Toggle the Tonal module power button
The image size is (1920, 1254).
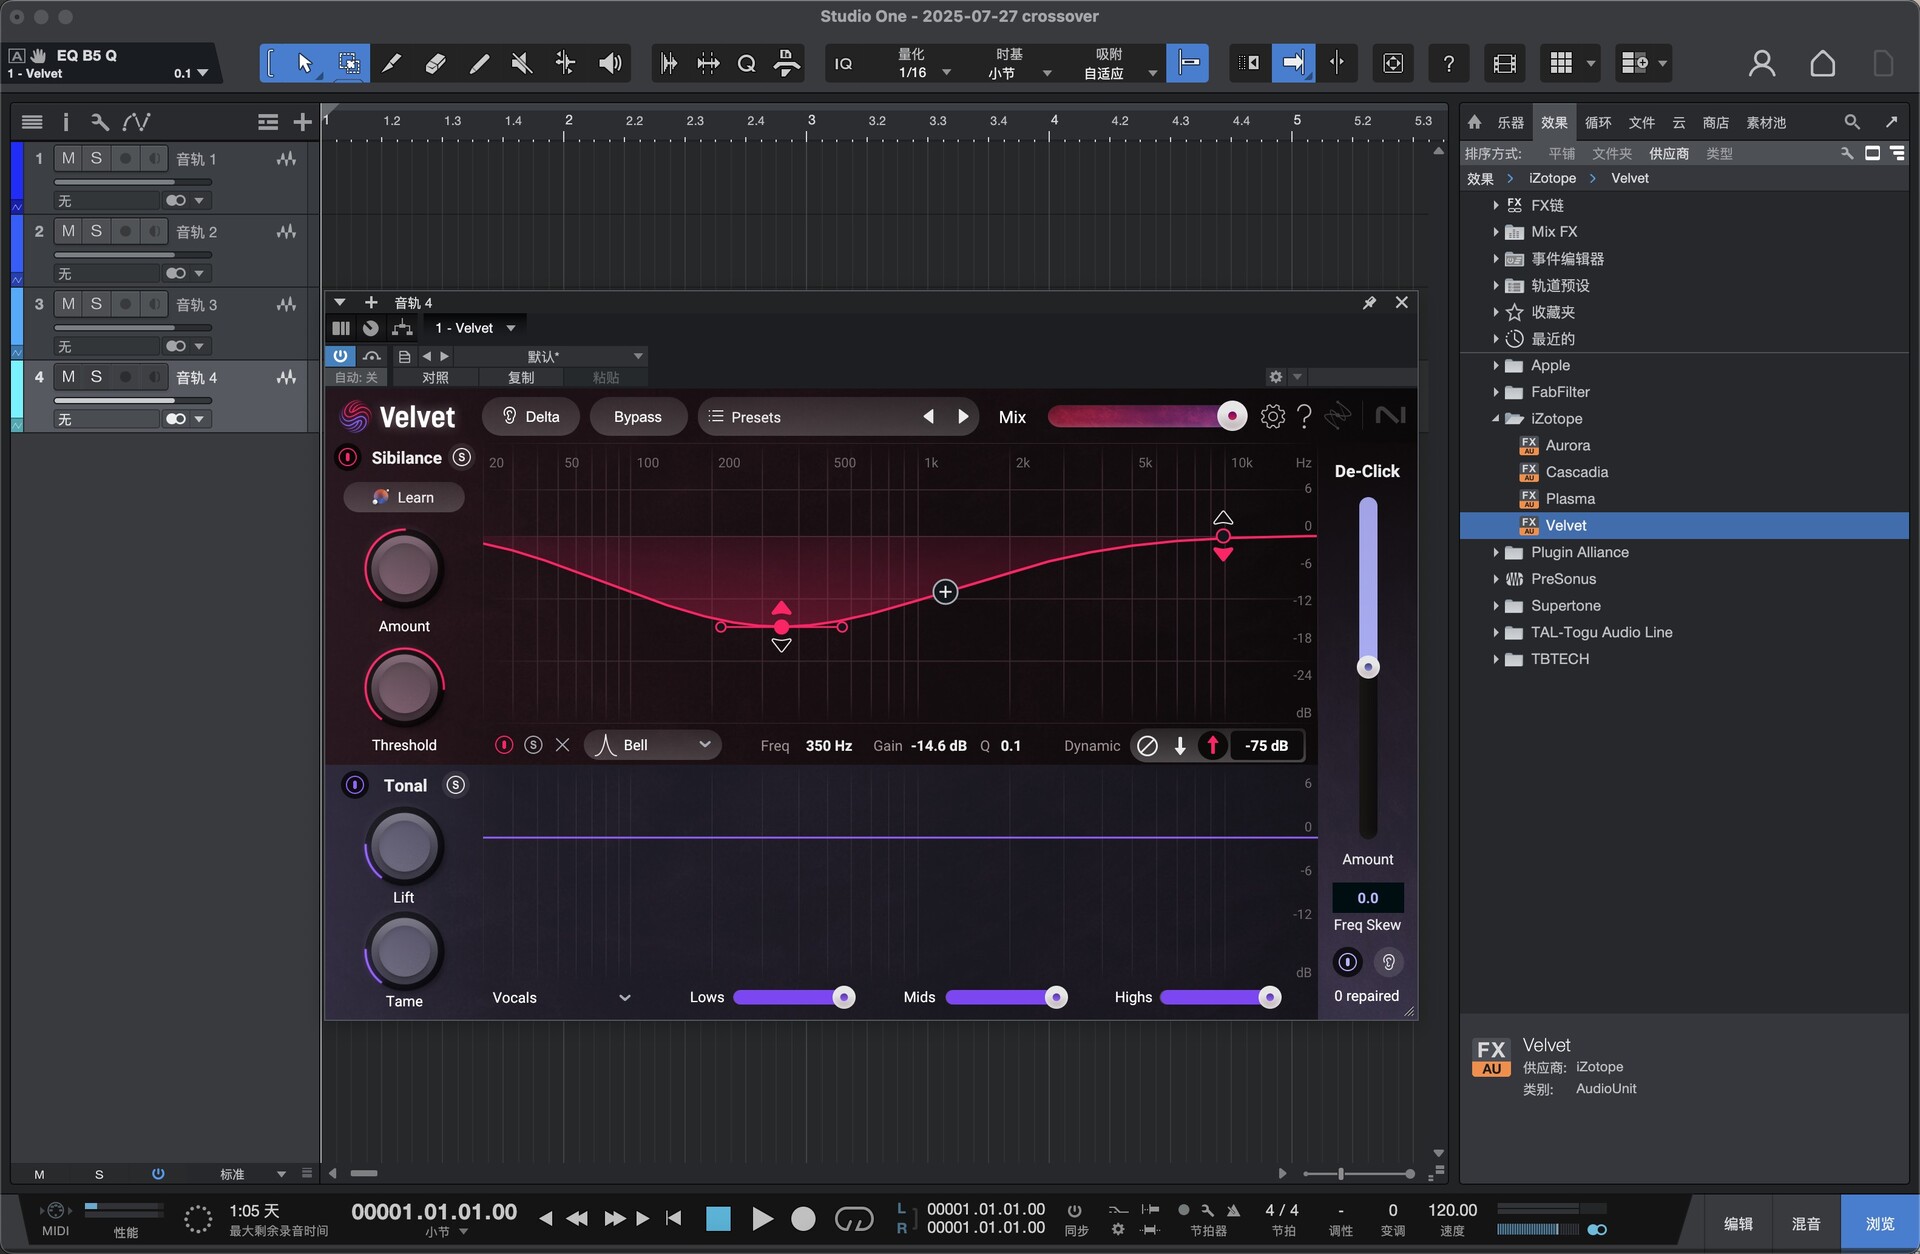point(355,786)
